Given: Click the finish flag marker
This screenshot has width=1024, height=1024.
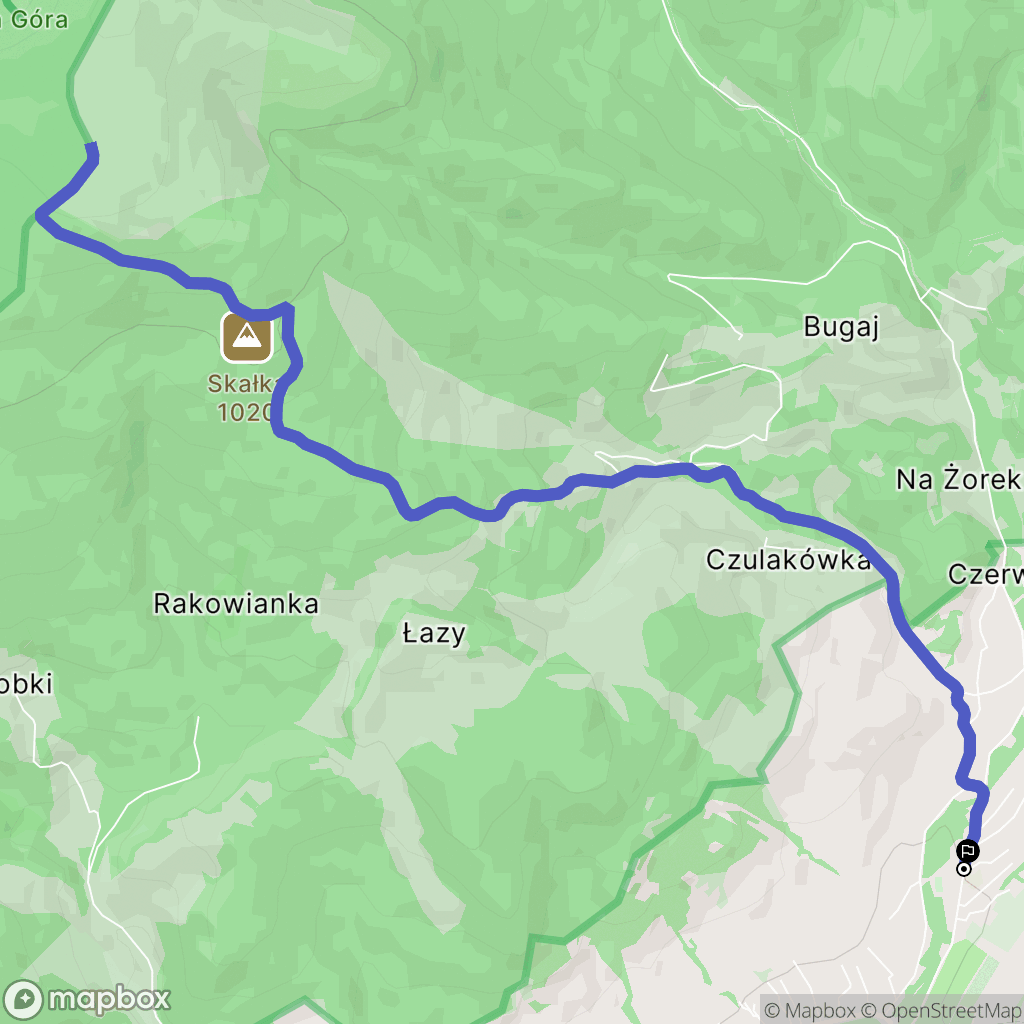Looking at the screenshot, I should point(967,851).
